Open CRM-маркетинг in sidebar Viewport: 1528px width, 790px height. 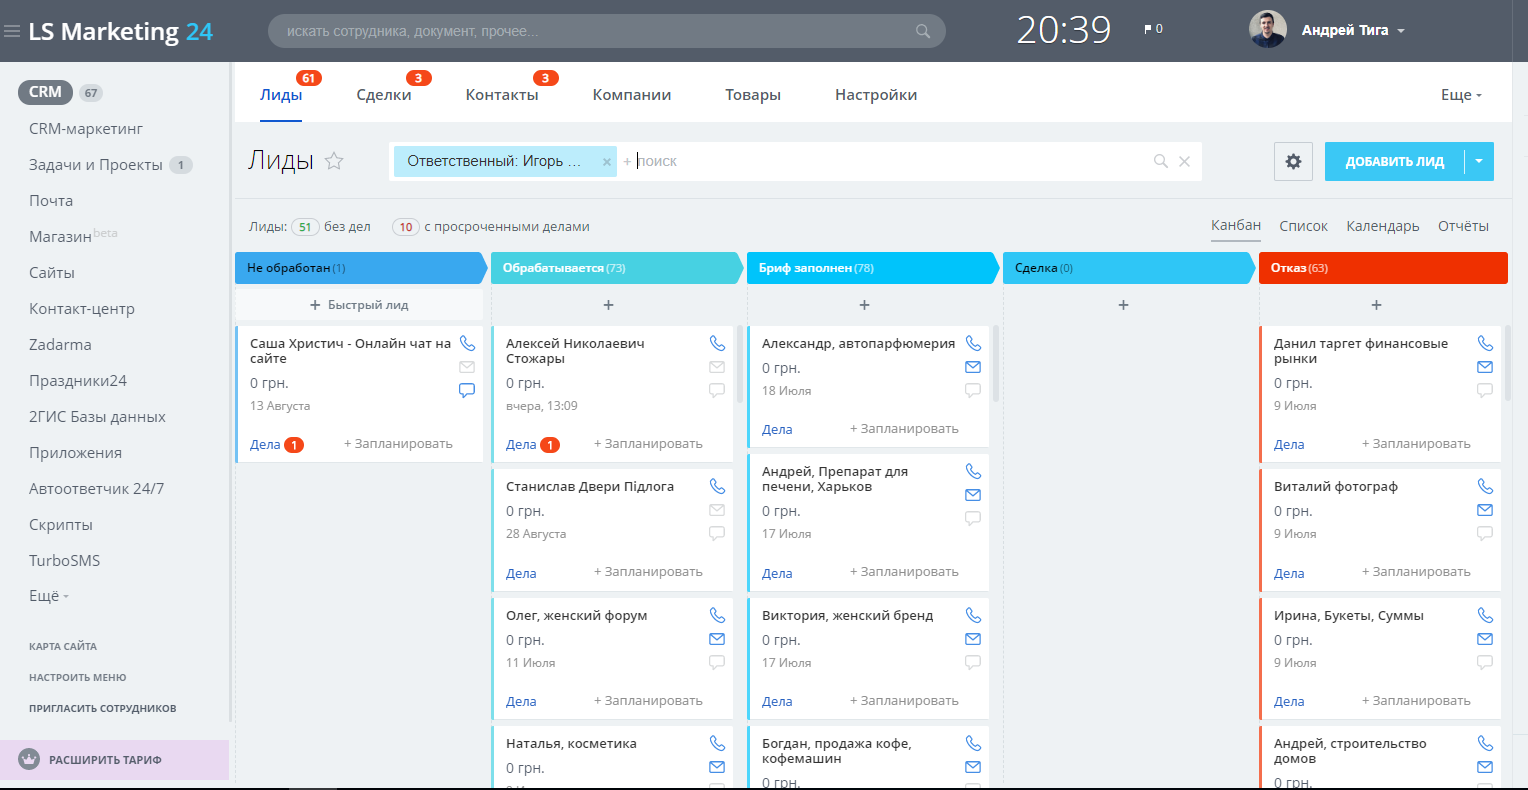(86, 129)
